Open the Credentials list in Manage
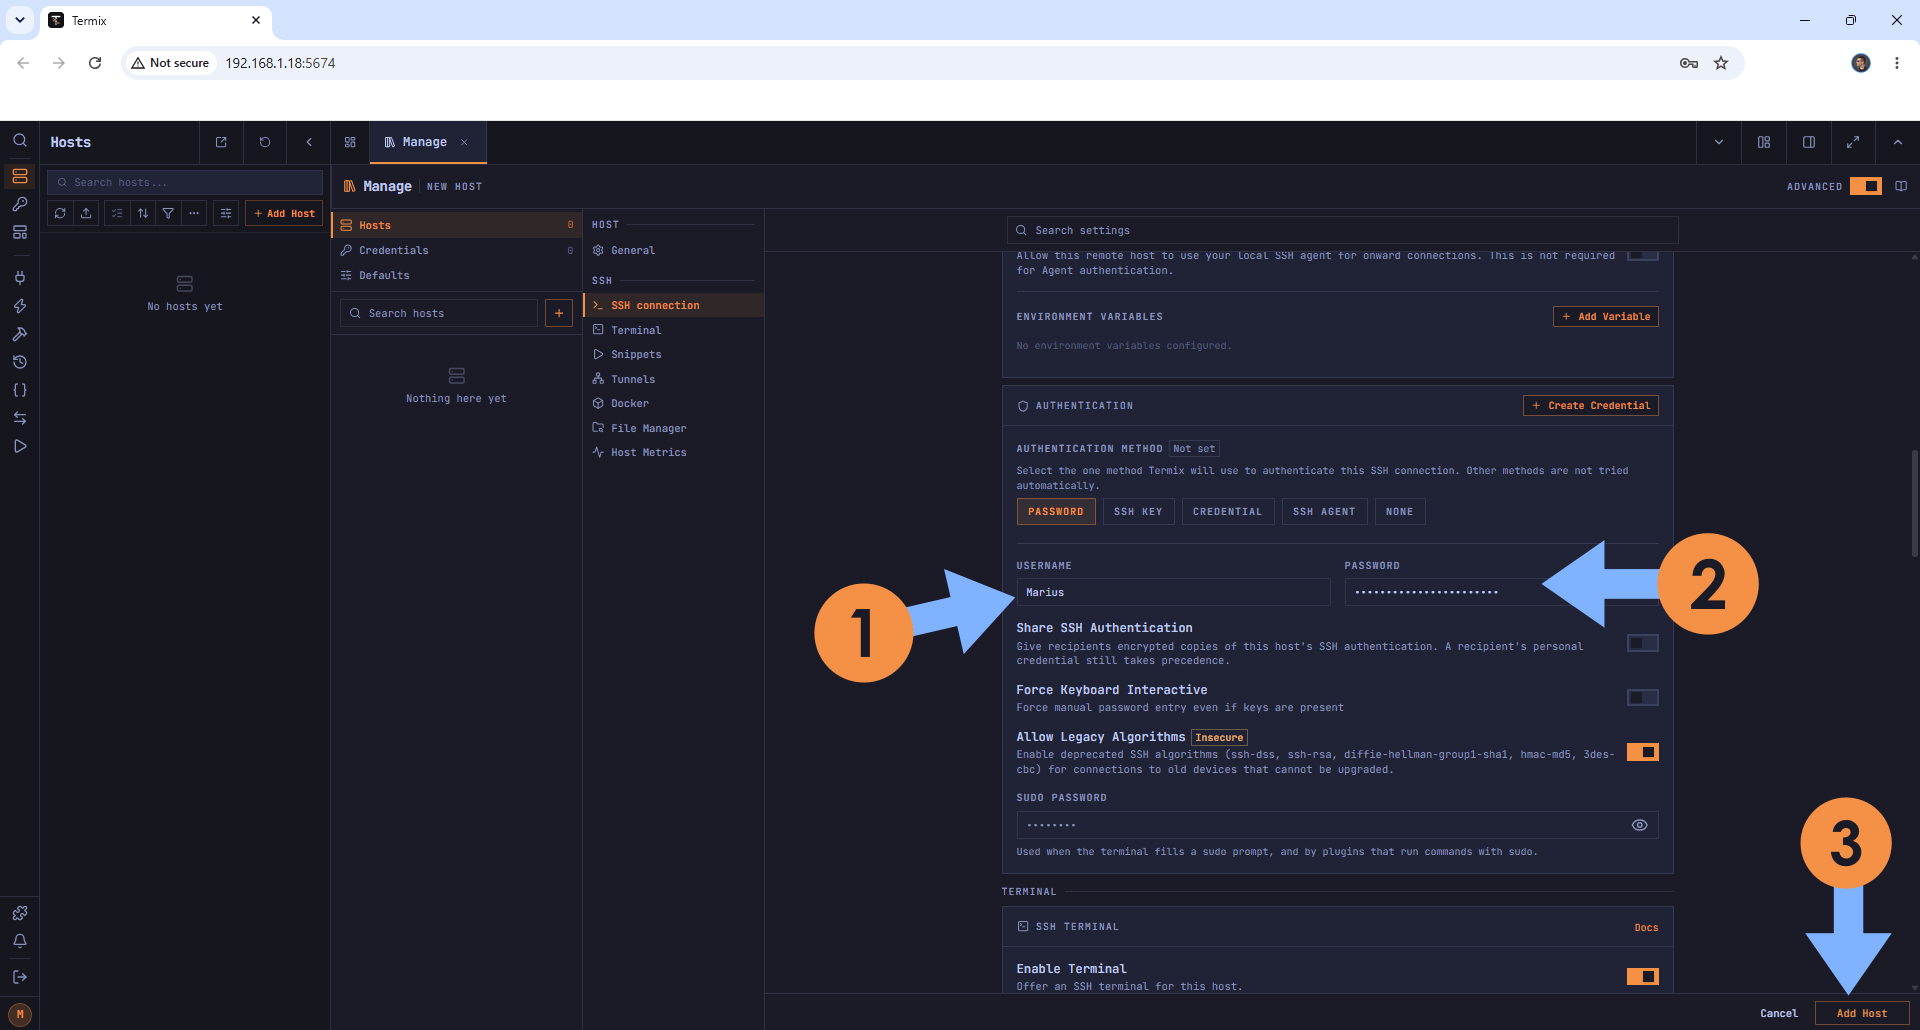The width and height of the screenshot is (1920, 1030). click(x=456, y=250)
